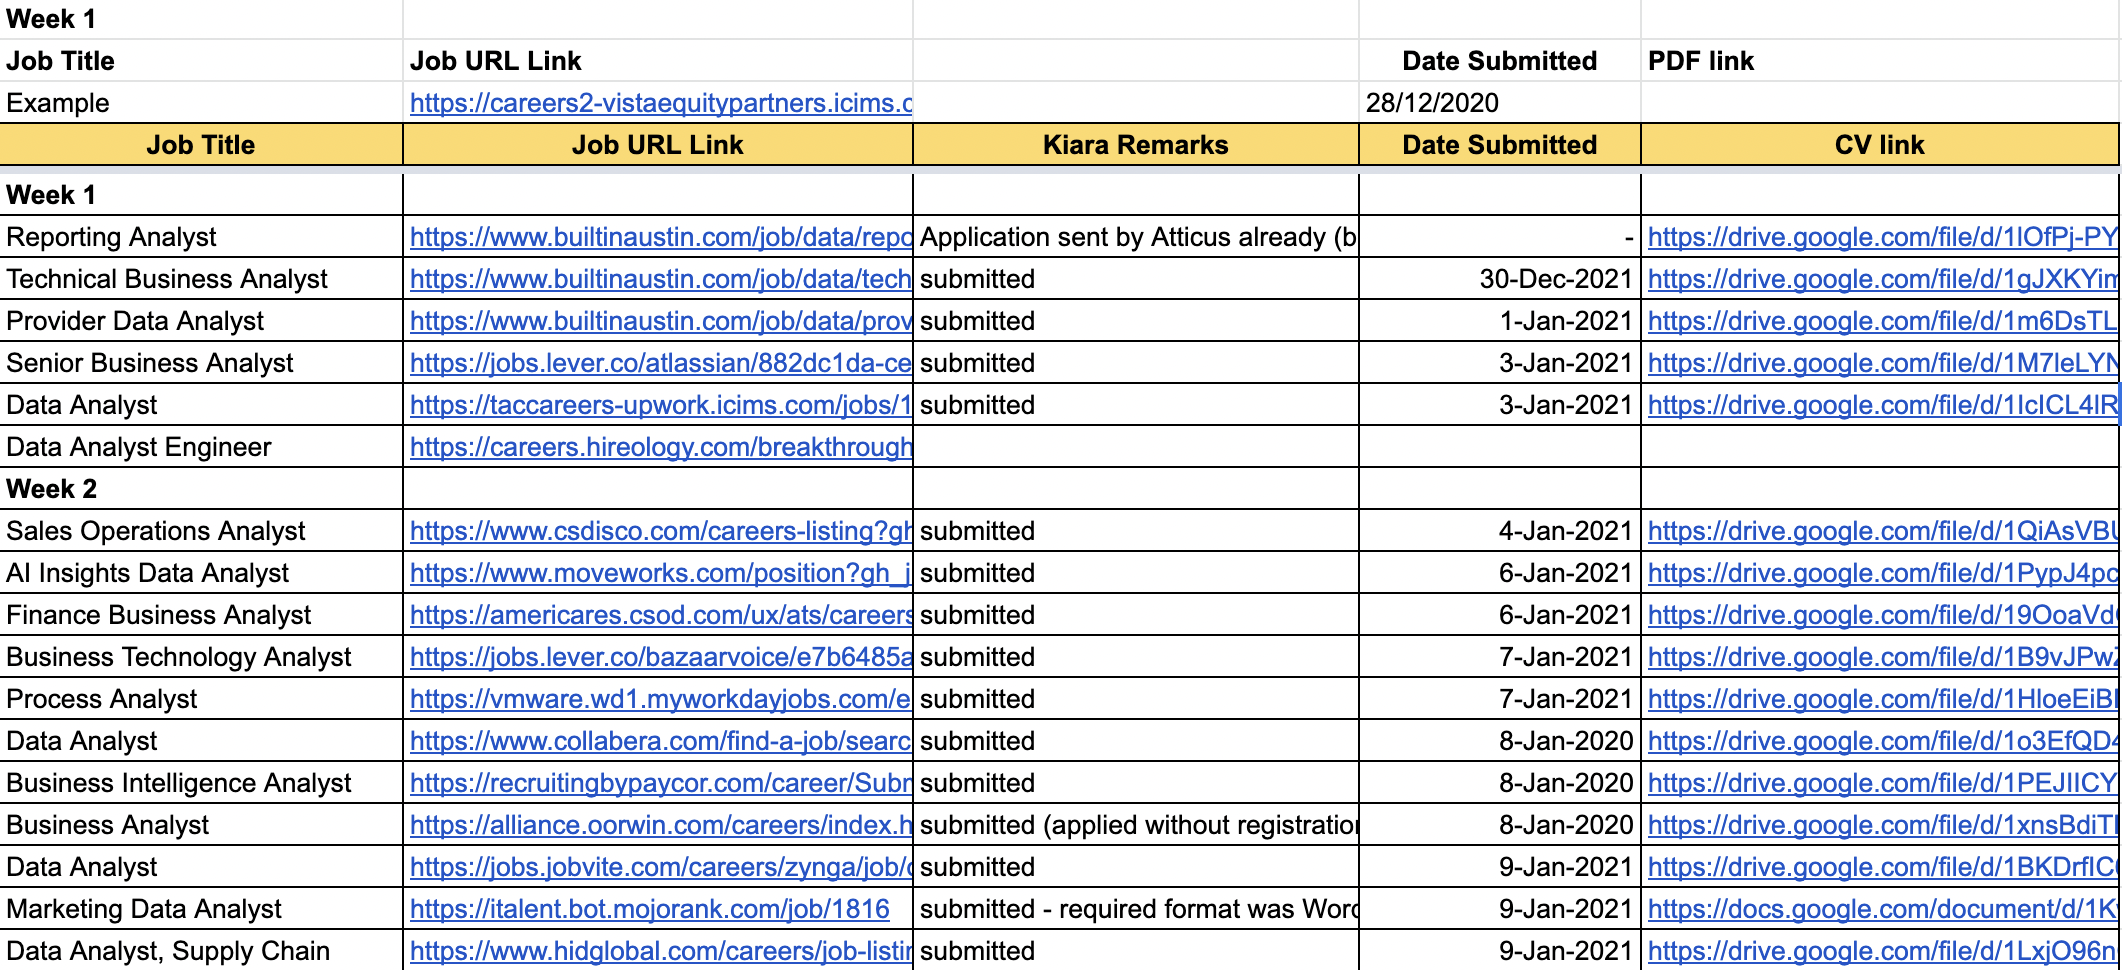2122x970 pixels.
Task: Select the yellow "CV link" header cell
Action: coord(1879,145)
